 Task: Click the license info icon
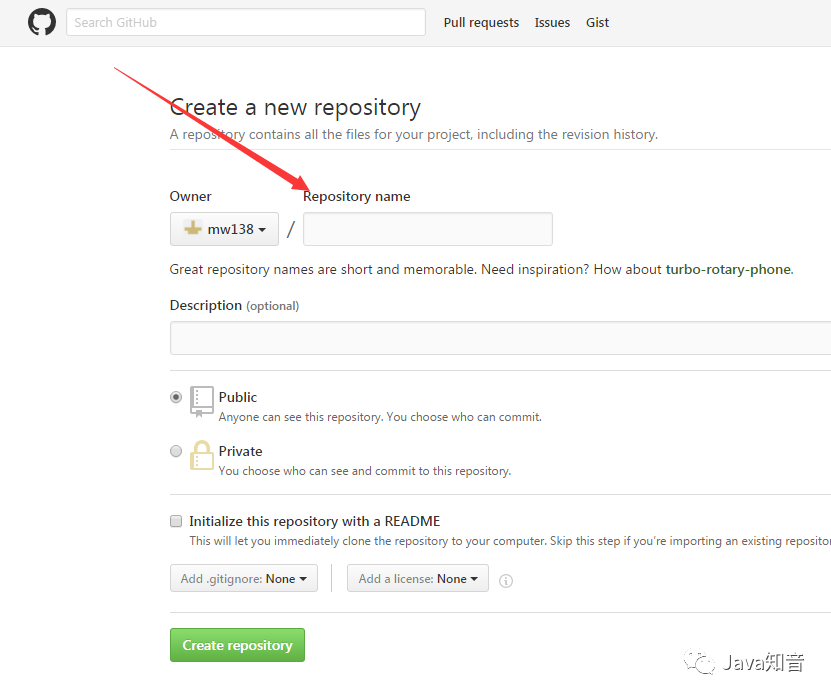point(506,581)
